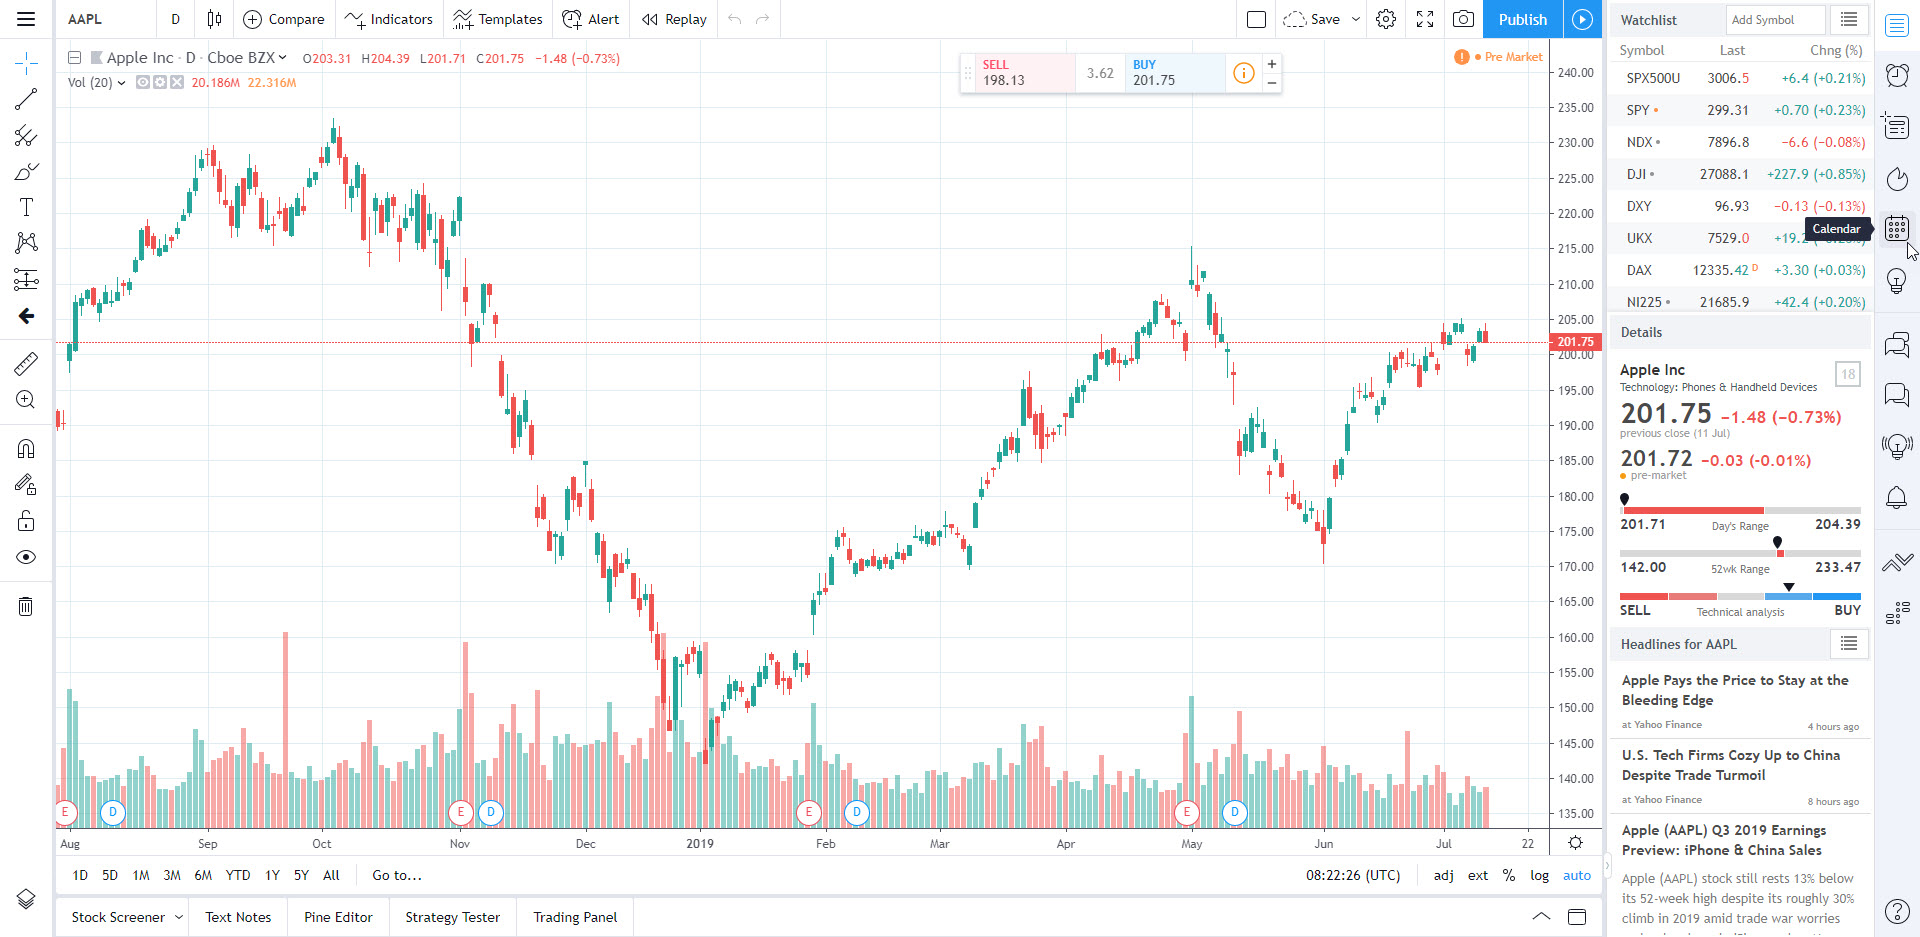Image resolution: width=1920 pixels, height=937 pixels.
Task: Open the Trading Panel tab
Action: click(575, 917)
